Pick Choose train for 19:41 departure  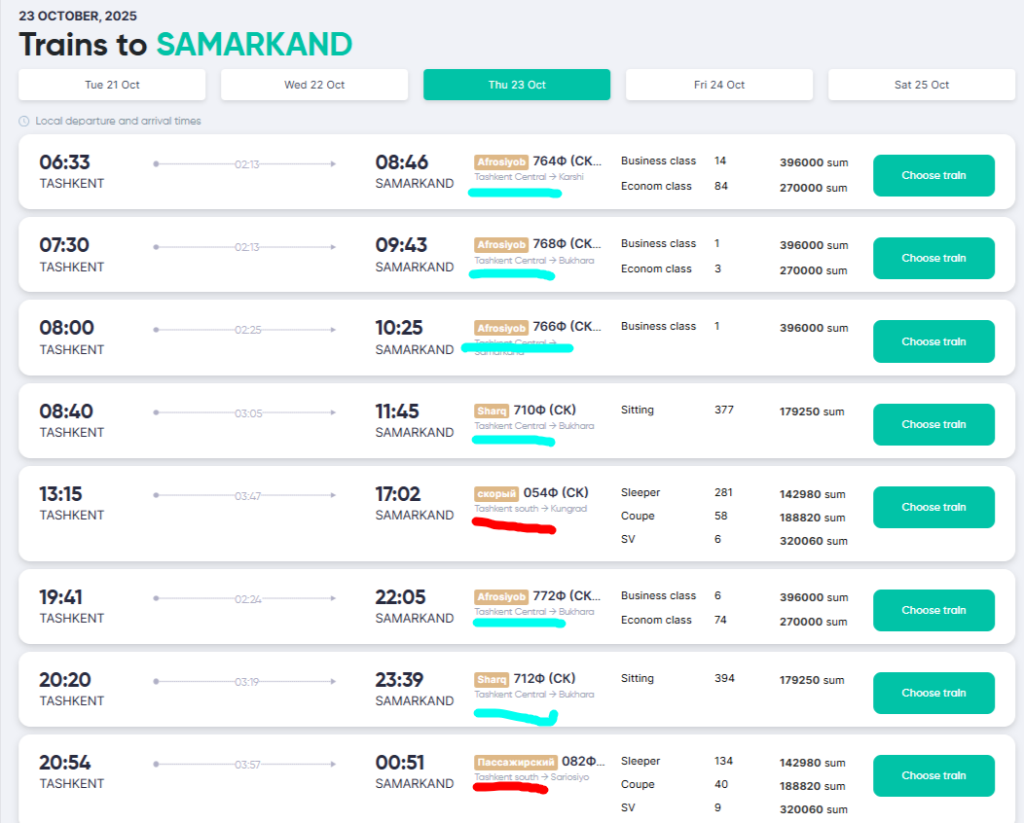933,610
